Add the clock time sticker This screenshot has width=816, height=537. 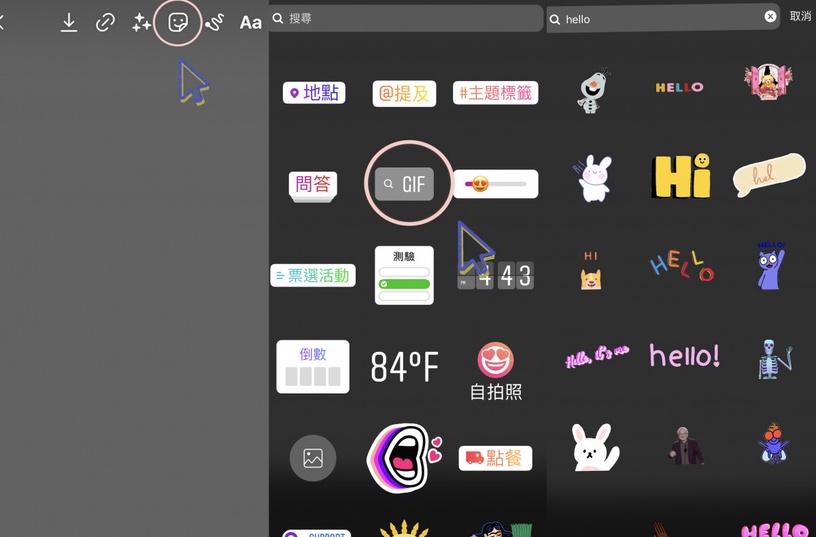[495, 275]
